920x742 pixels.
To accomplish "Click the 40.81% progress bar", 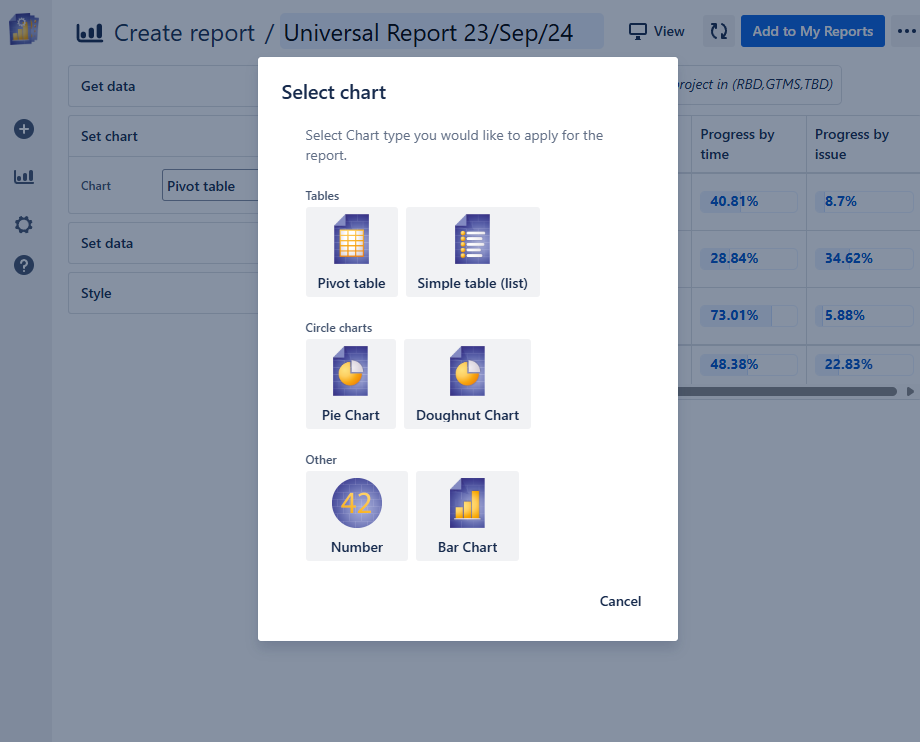I will (749, 202).
